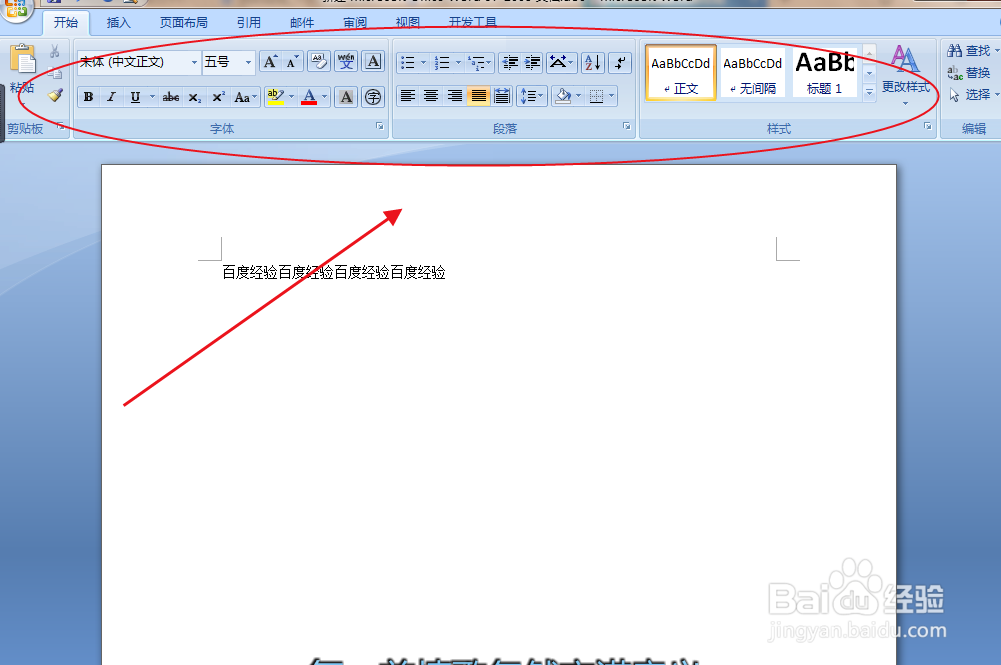Click Increase Indent icon
Image resolution: width=1001 pixels, height=665 pixels.
tap(532, 63)
